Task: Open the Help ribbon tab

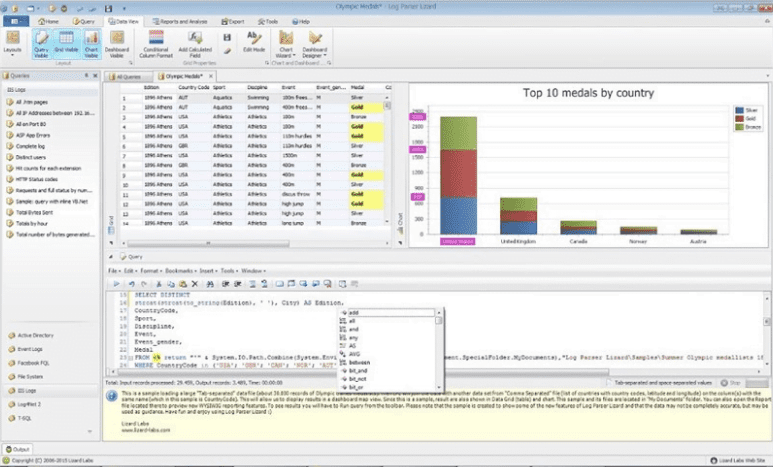Action: point(301,22)
